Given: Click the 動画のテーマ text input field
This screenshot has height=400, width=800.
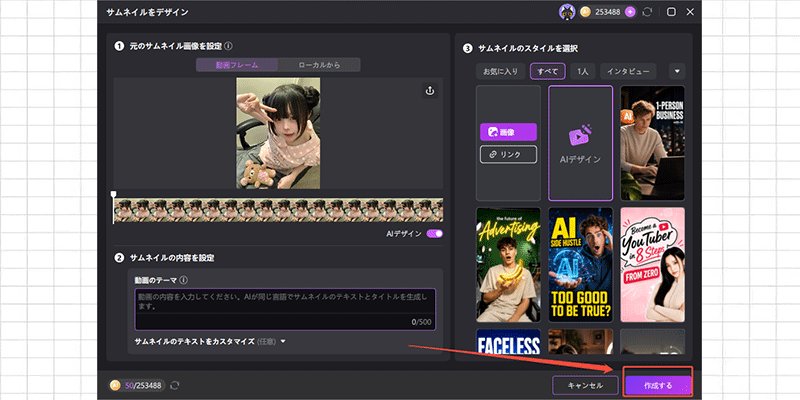Looking at the screenshot, I should tap(285, 309).
